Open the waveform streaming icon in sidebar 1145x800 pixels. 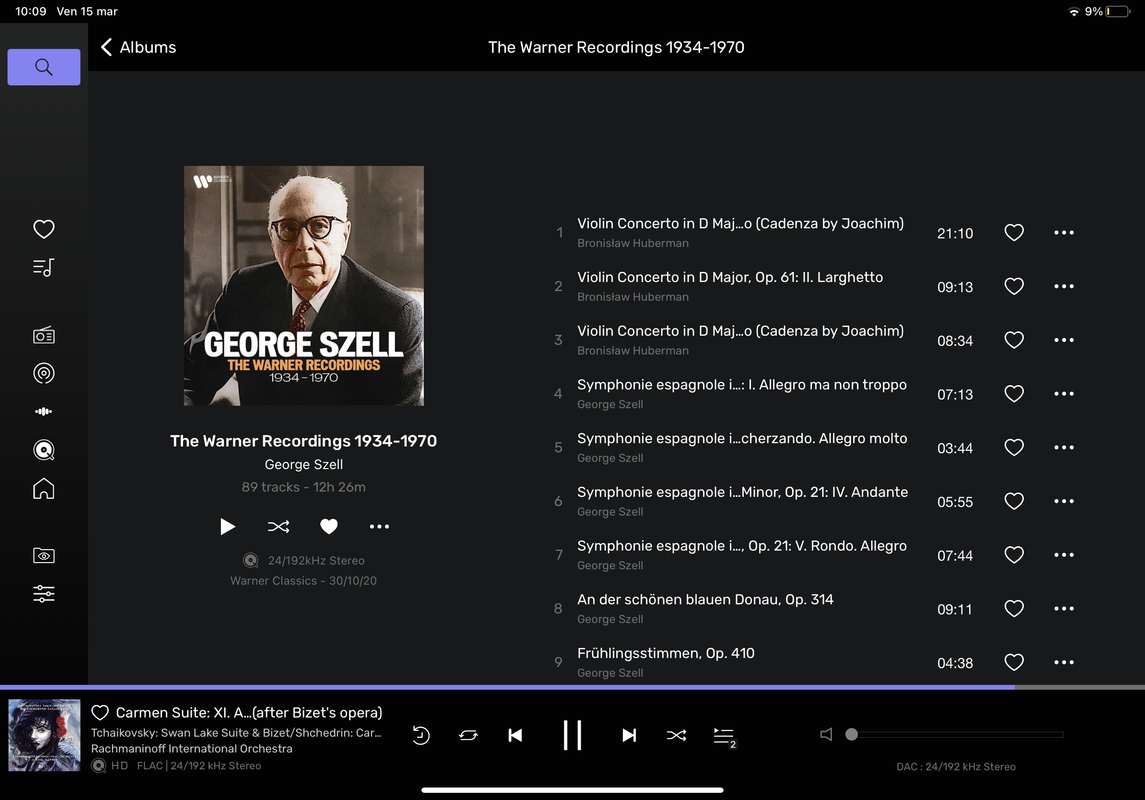(44, 412)
